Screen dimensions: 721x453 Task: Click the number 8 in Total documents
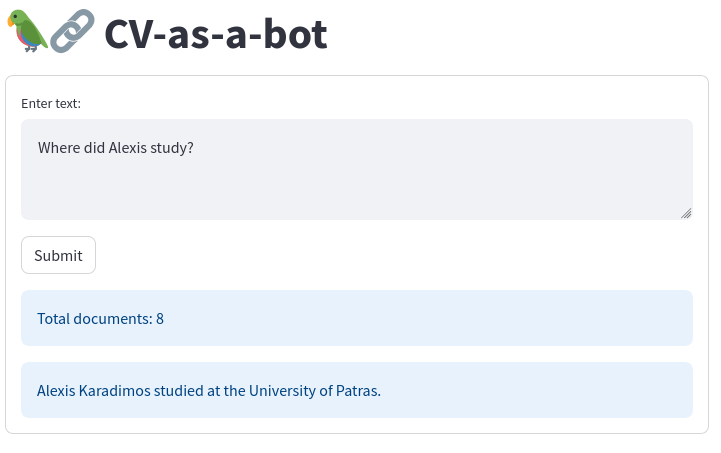[160, 319]
